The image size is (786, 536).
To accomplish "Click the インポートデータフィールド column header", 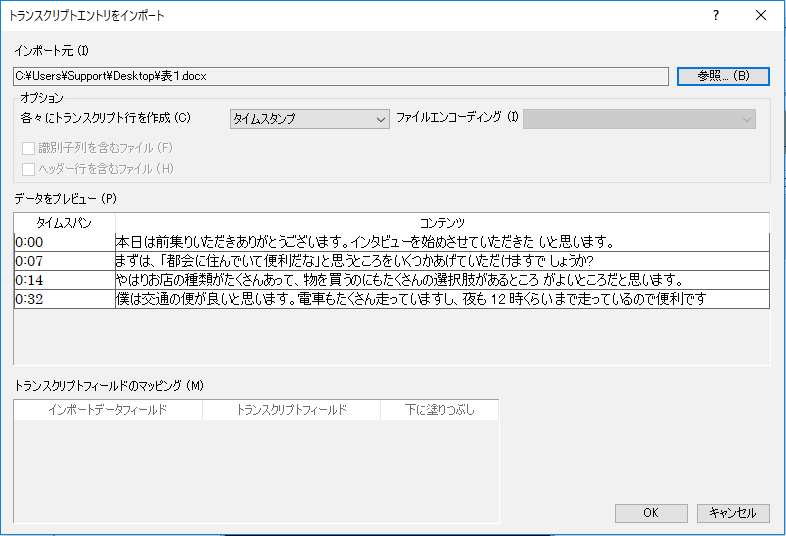I will 108,410.
